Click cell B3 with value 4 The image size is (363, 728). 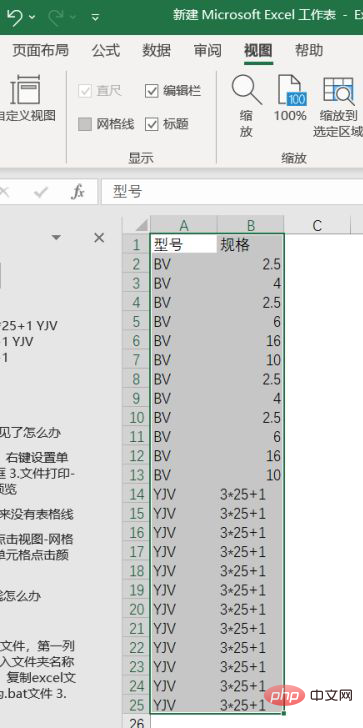pos(251,283)
